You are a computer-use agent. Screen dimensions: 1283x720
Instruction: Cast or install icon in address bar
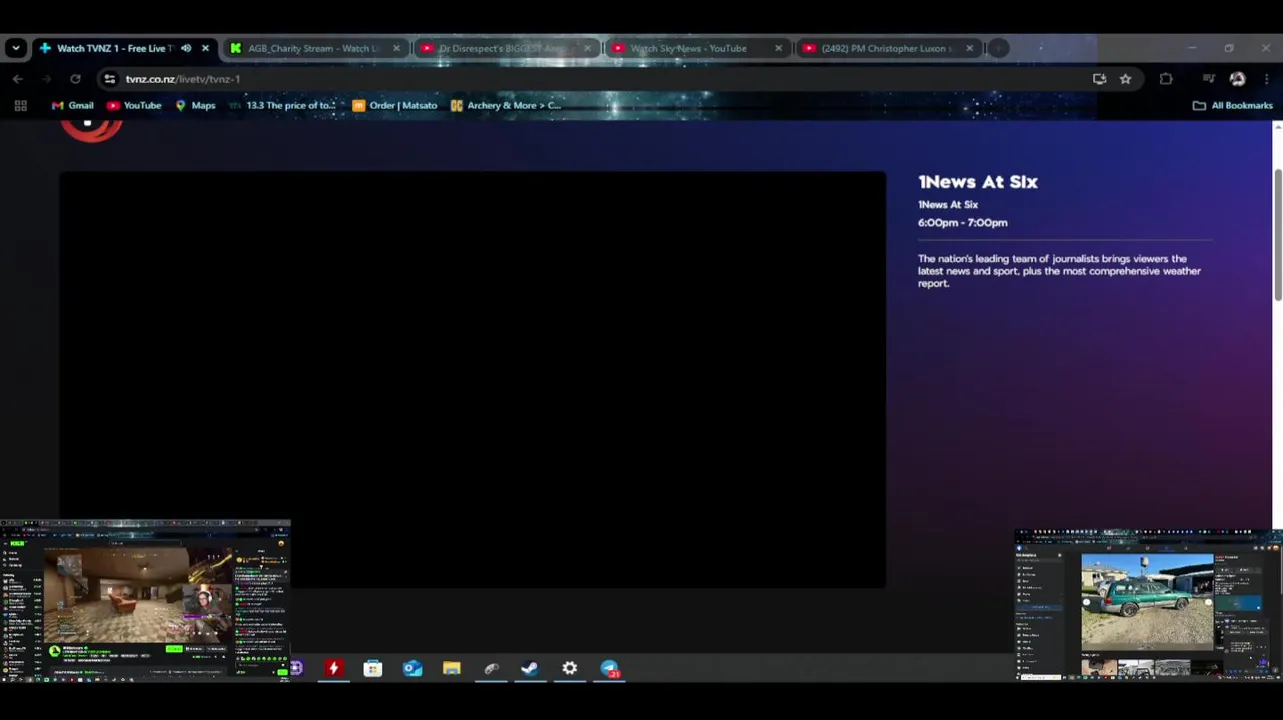[x=1099, y=79]
